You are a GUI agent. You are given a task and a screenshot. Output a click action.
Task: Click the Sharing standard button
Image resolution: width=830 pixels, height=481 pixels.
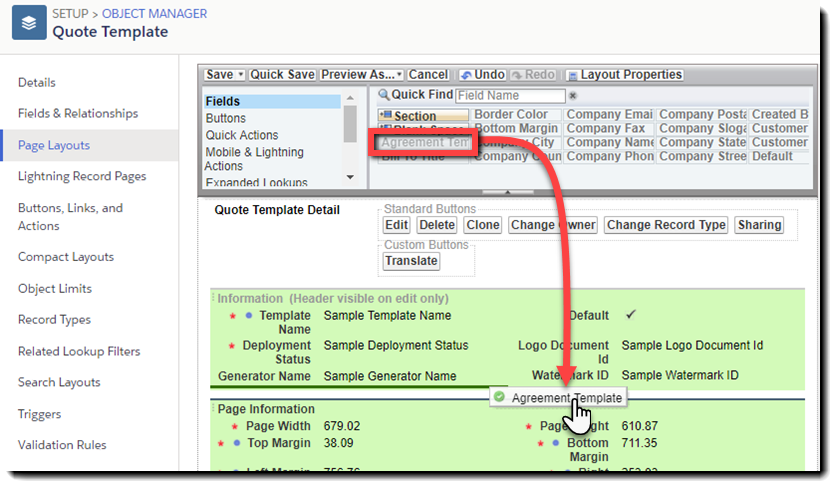(760, 225)
